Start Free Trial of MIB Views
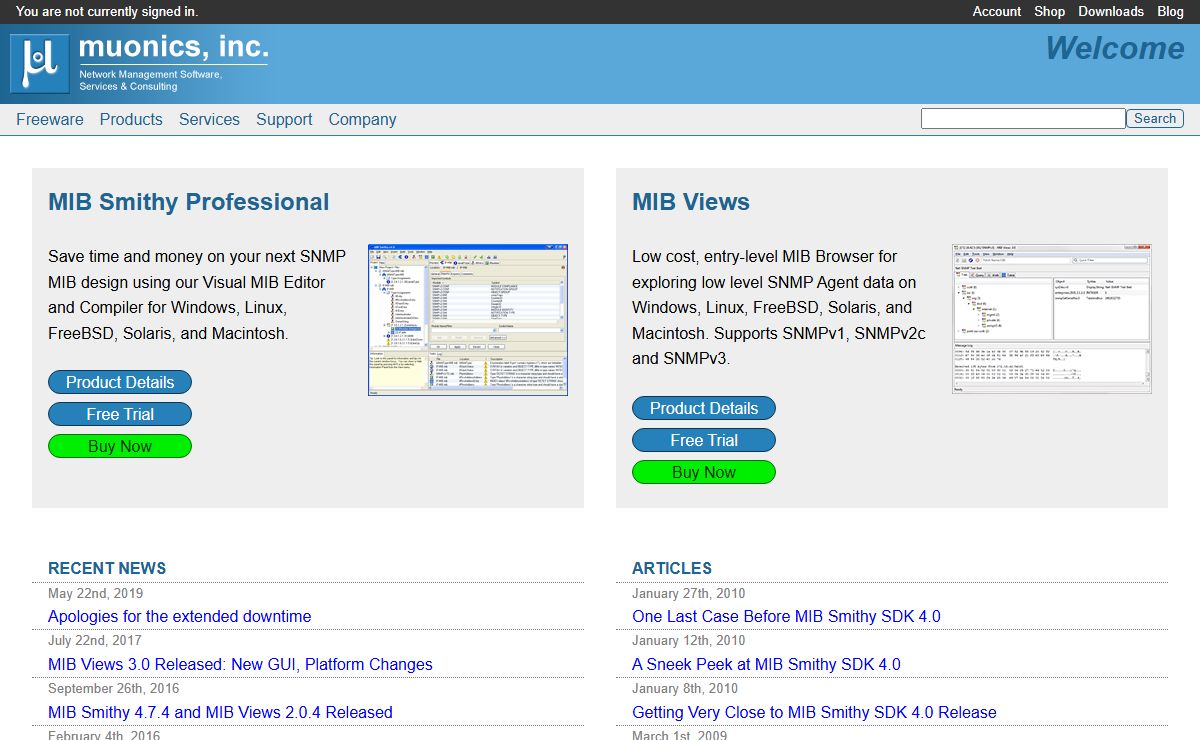 click(704, 440)
